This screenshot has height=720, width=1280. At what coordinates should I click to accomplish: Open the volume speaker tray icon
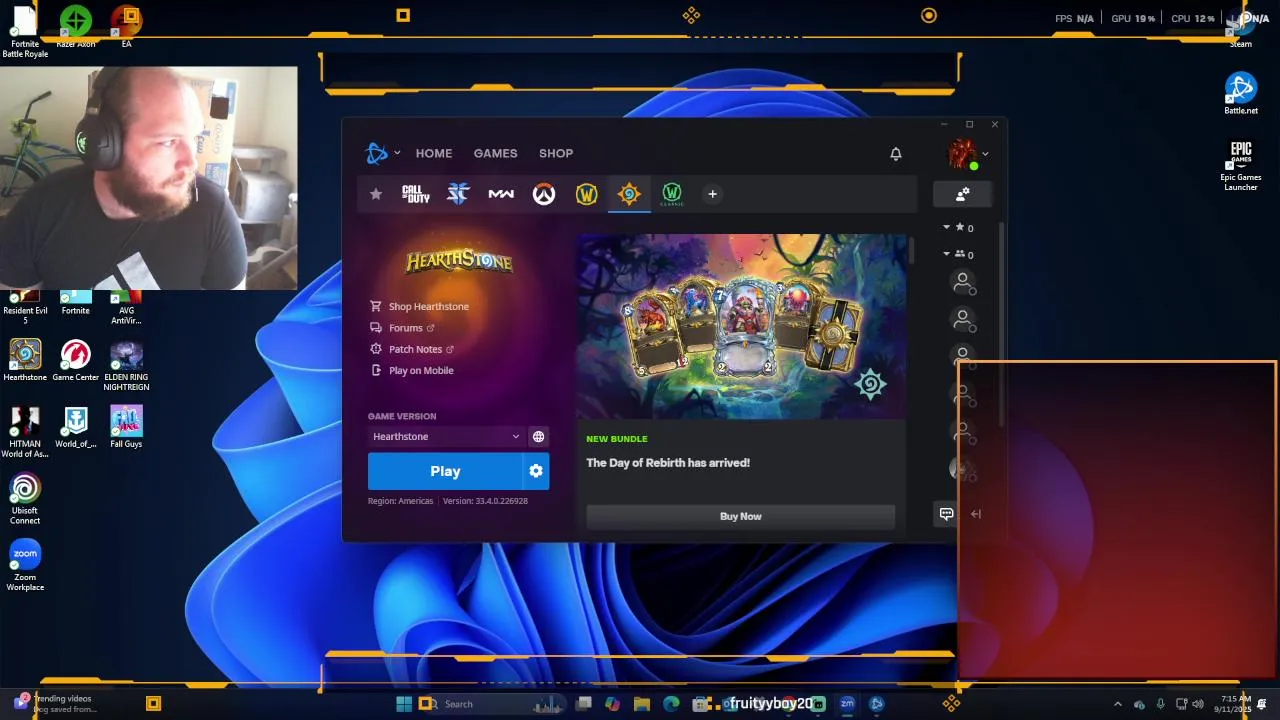[1197, 704]
